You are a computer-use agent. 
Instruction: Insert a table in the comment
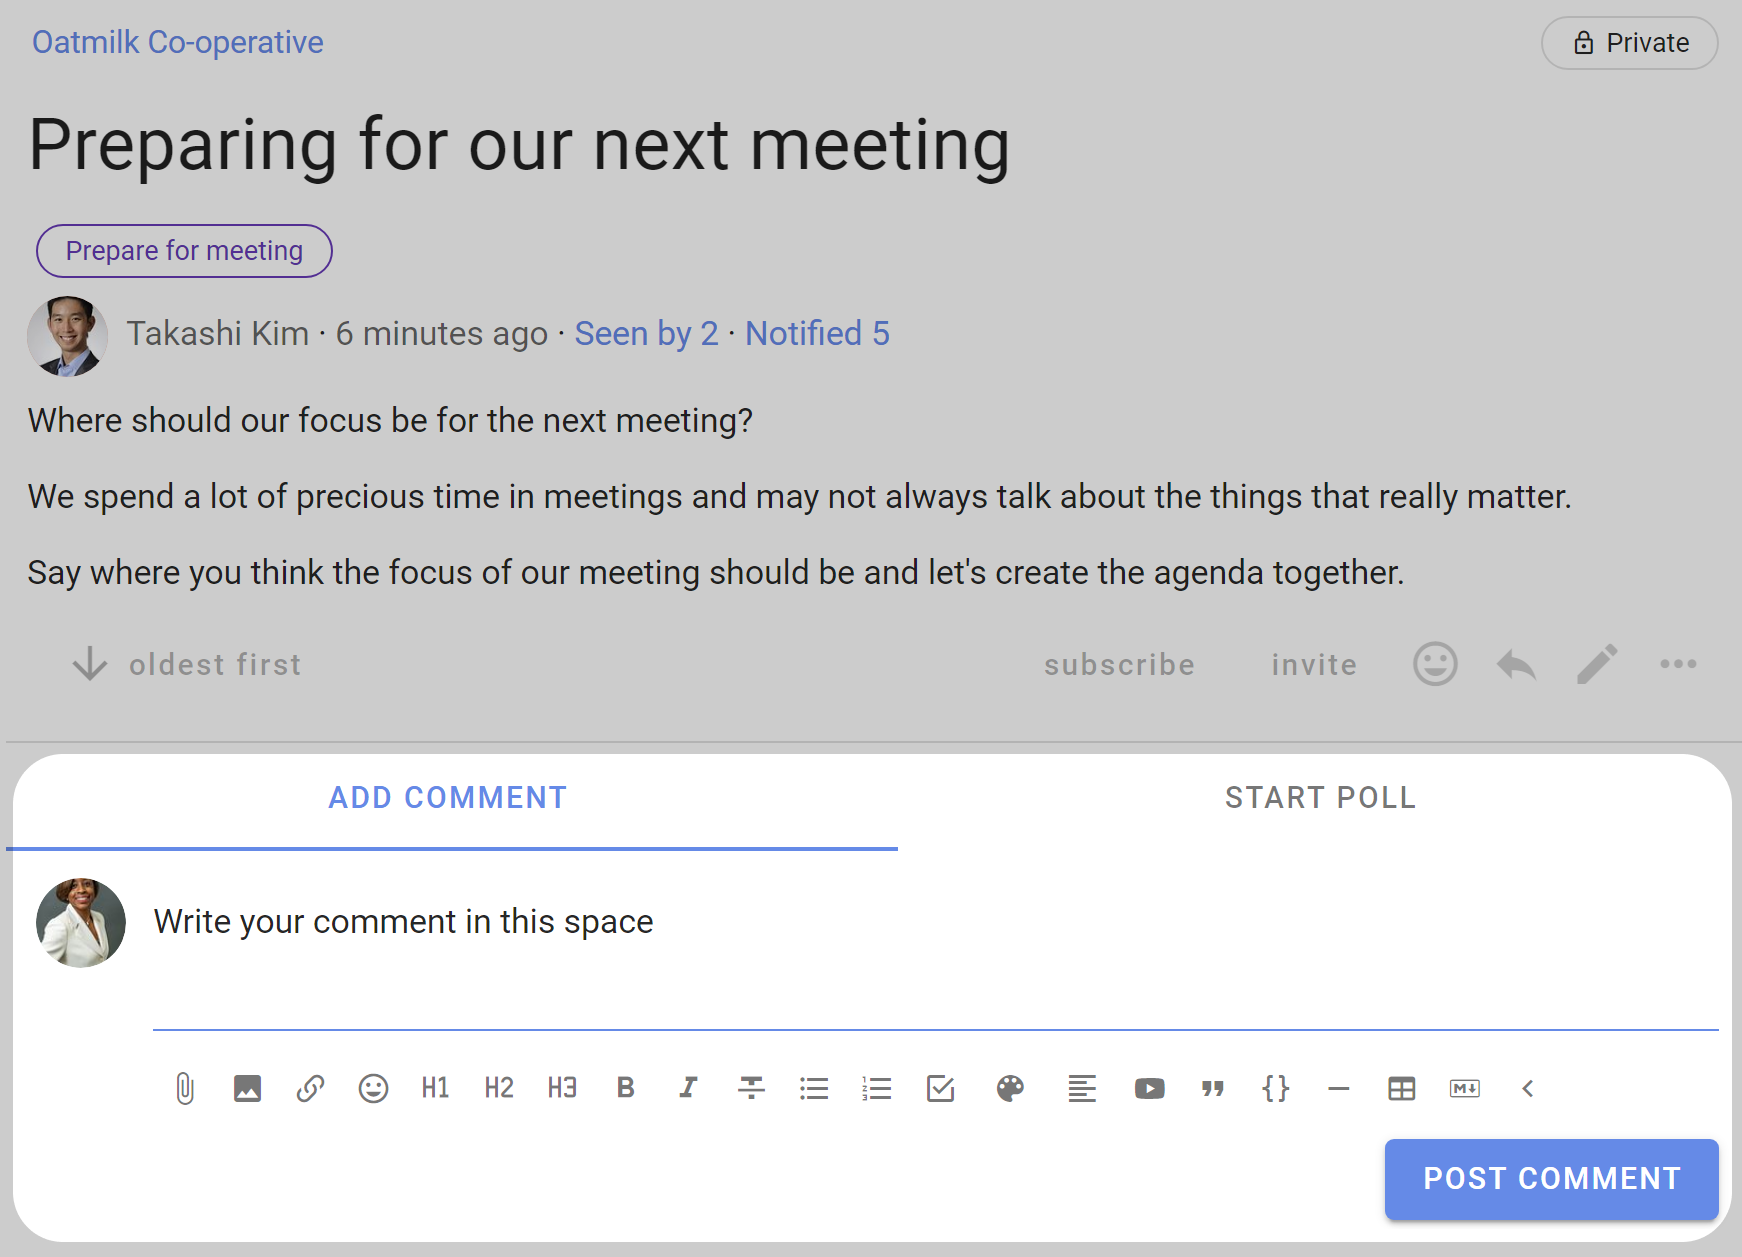[x=1401, y=1088]
